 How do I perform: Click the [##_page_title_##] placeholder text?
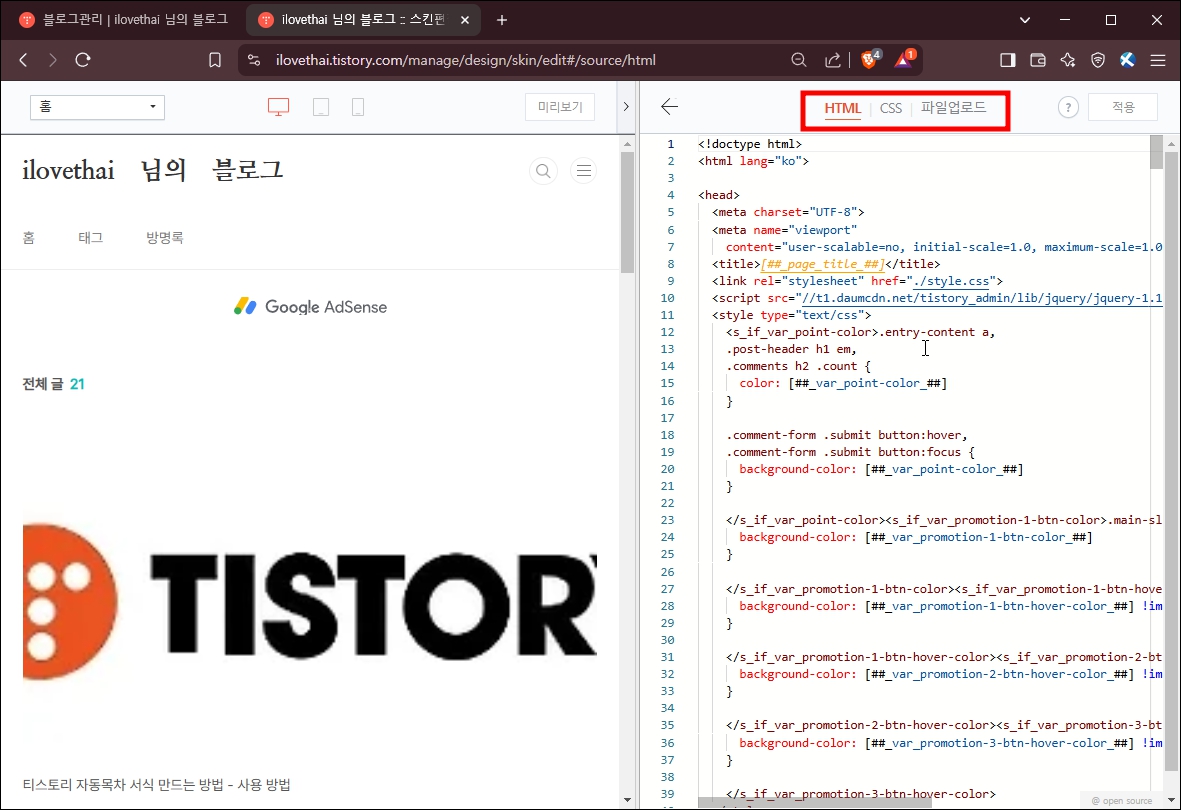click(x=822, y=264)
